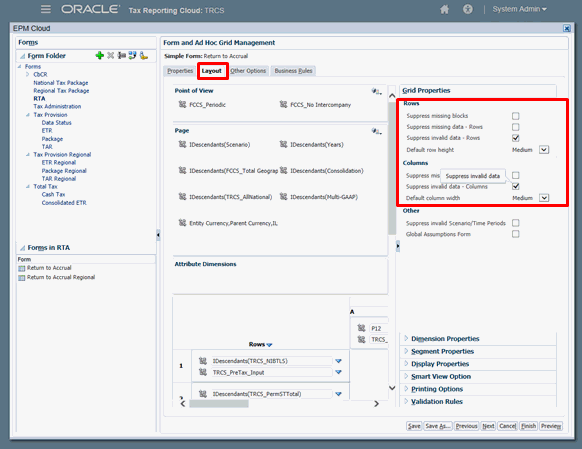Screen dimensions: 582x449
Task: Uncheck Suppress invalid data - Rows
Action: coord(516,138)
